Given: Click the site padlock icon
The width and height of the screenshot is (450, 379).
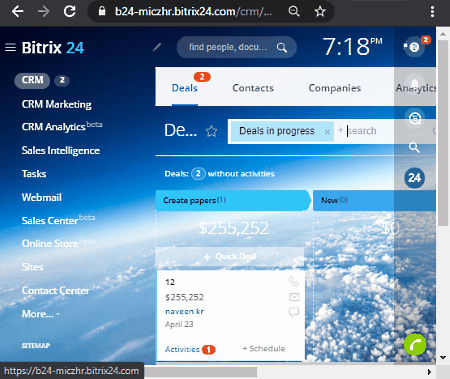Looking at the screenshot, I should (102, 11).
